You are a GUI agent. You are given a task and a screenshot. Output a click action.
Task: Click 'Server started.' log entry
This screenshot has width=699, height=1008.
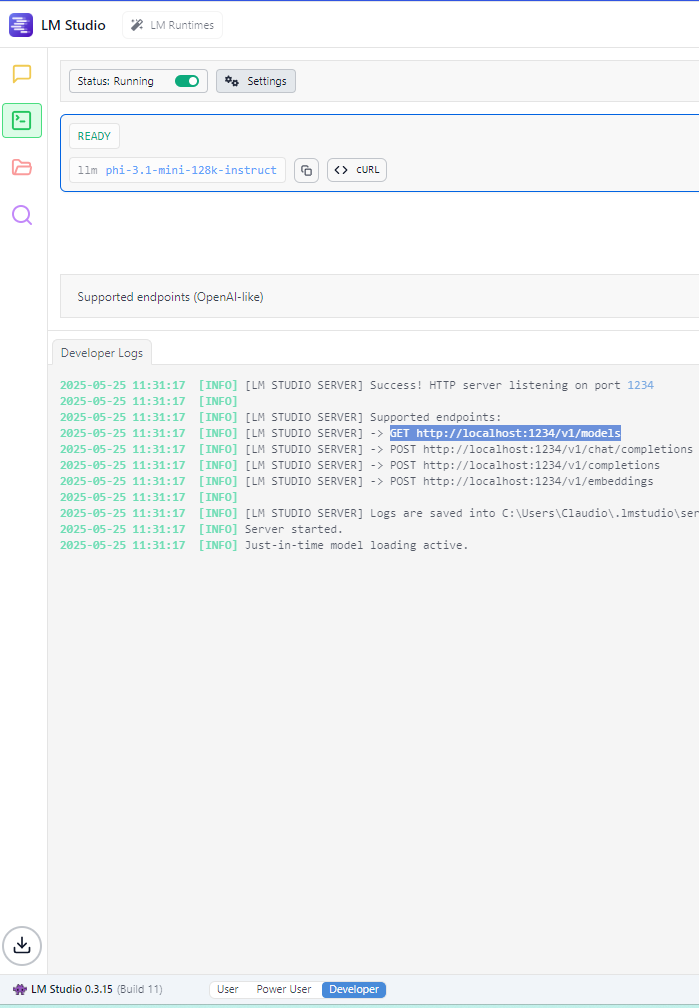[x=201, y=529]
